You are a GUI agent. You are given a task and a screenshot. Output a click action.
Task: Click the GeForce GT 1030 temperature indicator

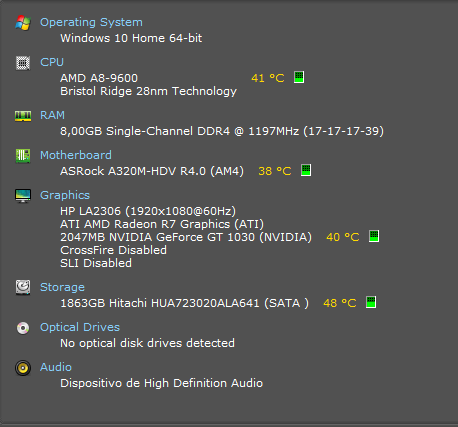click(374, 236)
